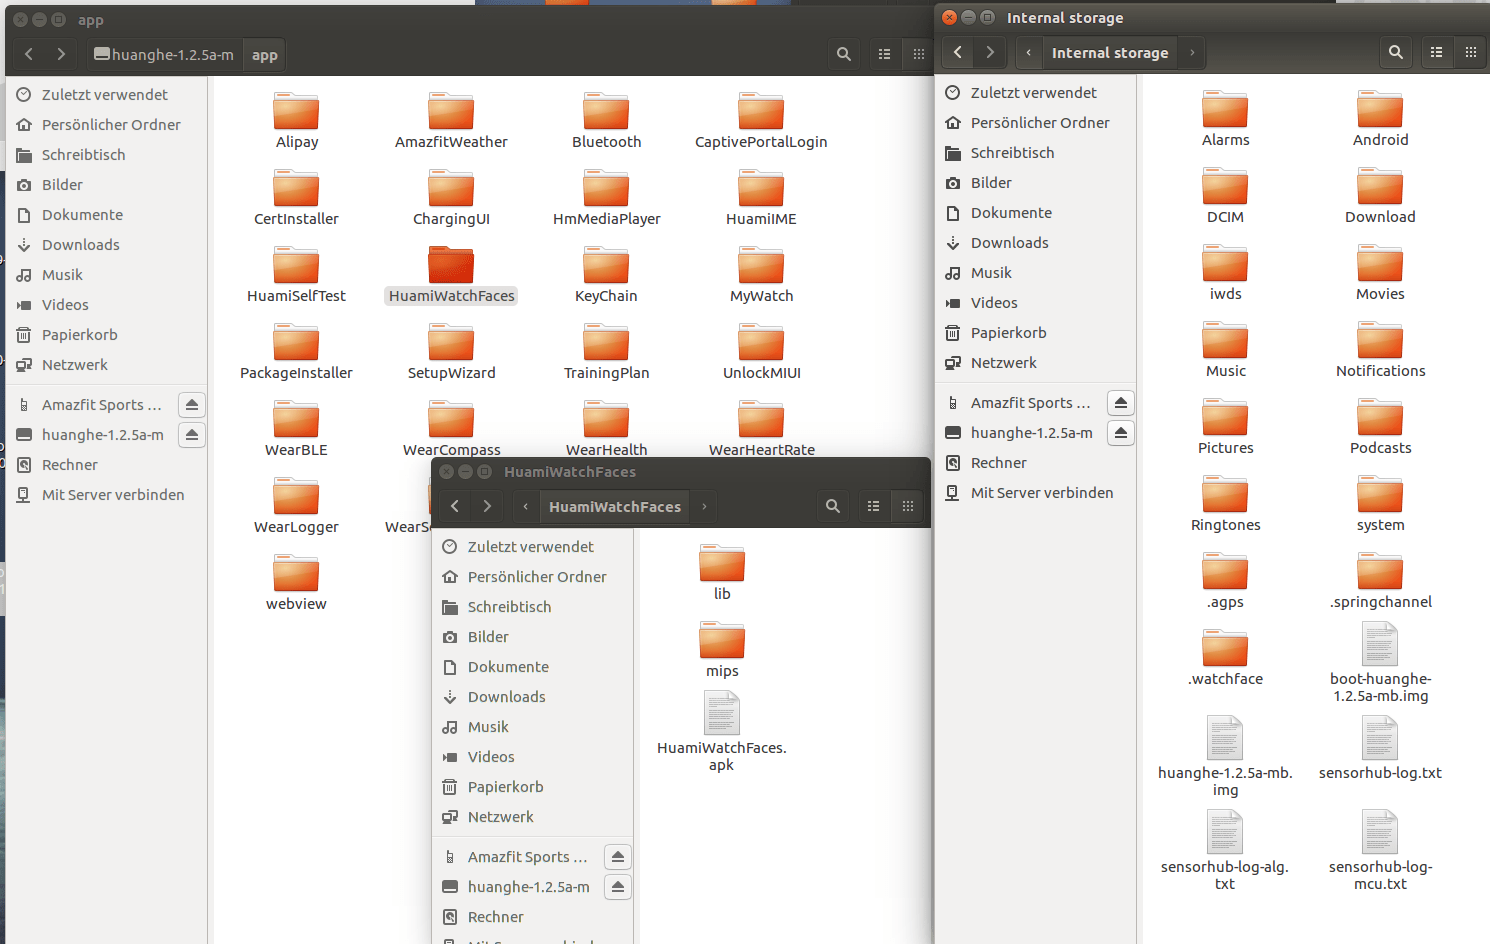Image resolution: width=1490 pixels, height=944 pixels.
Task: Open Netzwerk in Internal storage sidebar
Action: [x=1036, y=363]
